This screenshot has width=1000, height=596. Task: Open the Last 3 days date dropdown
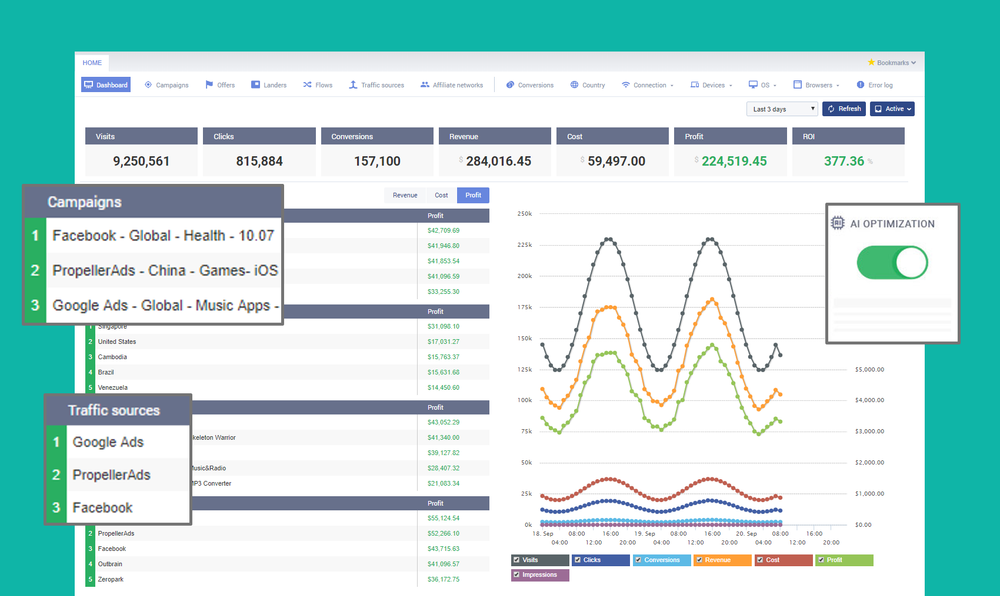pos(782,109)
